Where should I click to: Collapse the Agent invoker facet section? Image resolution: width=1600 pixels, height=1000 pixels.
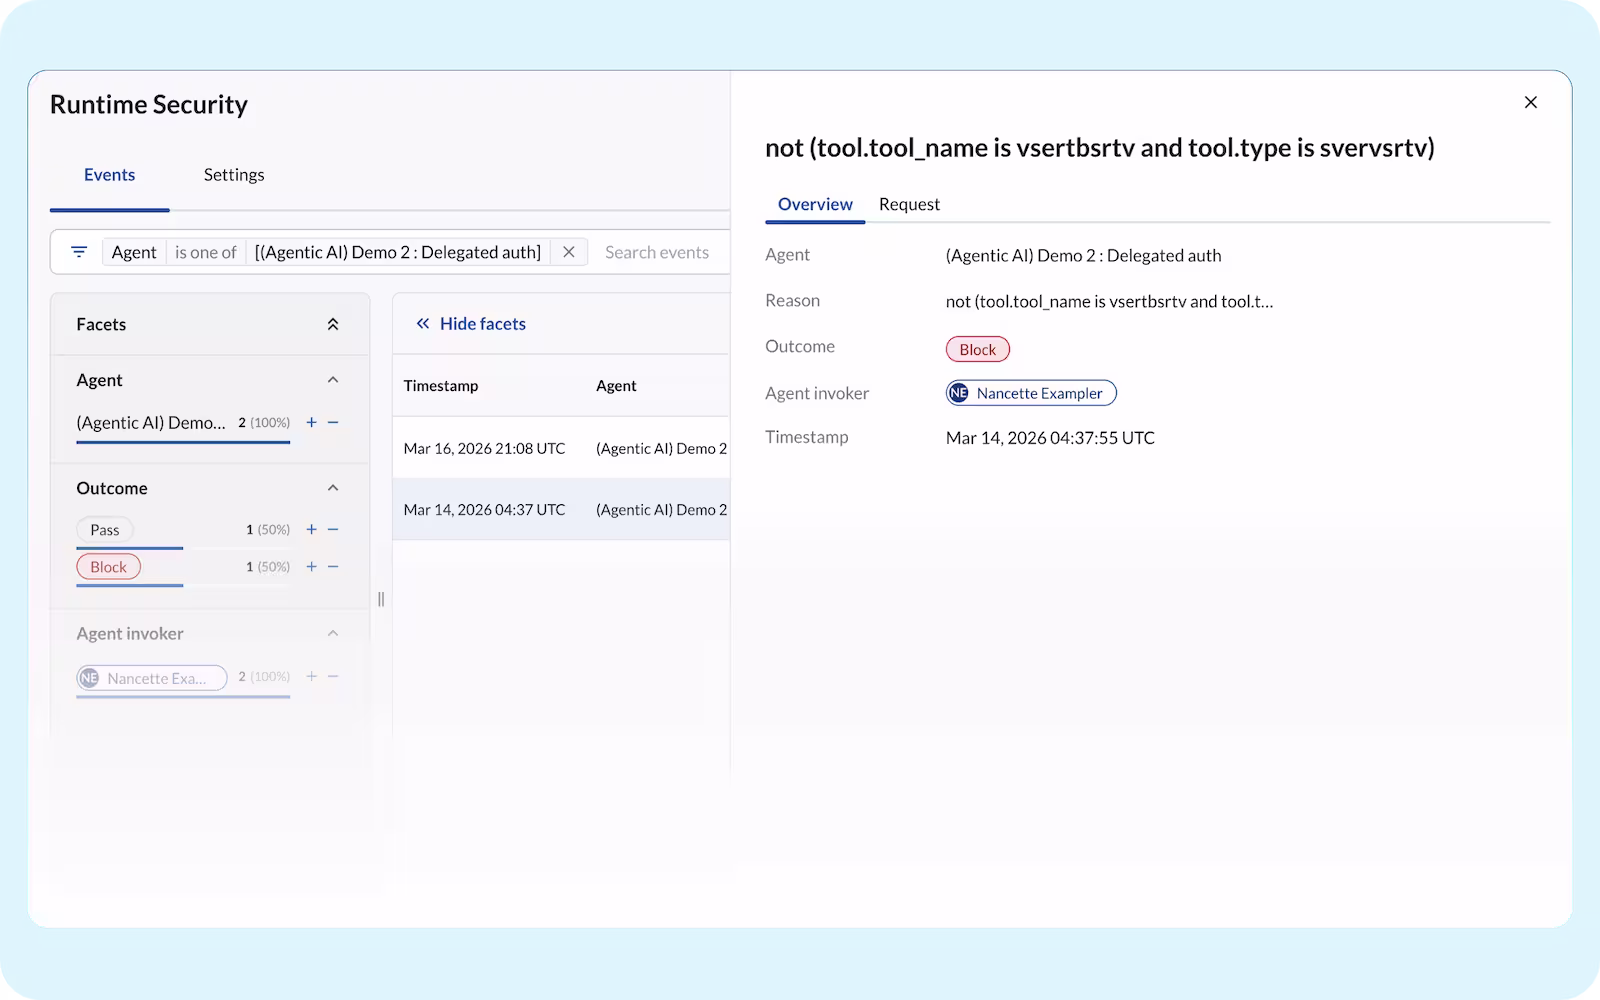[x=333, y=633]
